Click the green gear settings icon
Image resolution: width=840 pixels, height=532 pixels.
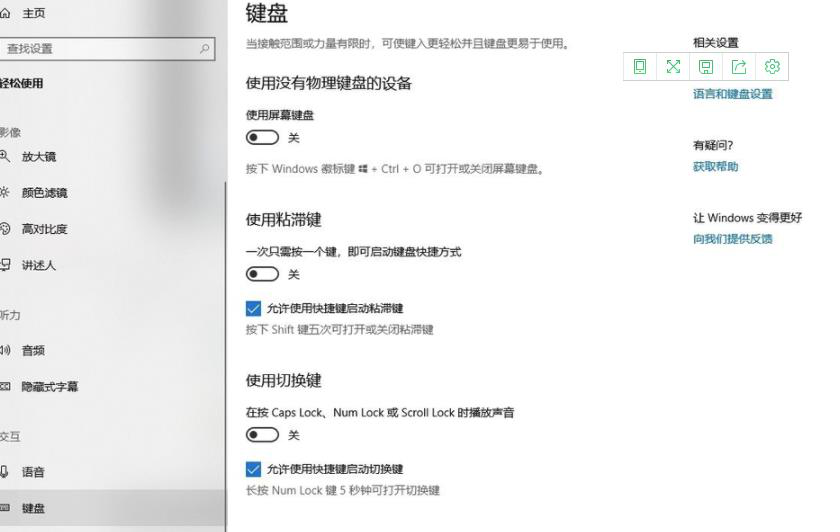[772, 66]
